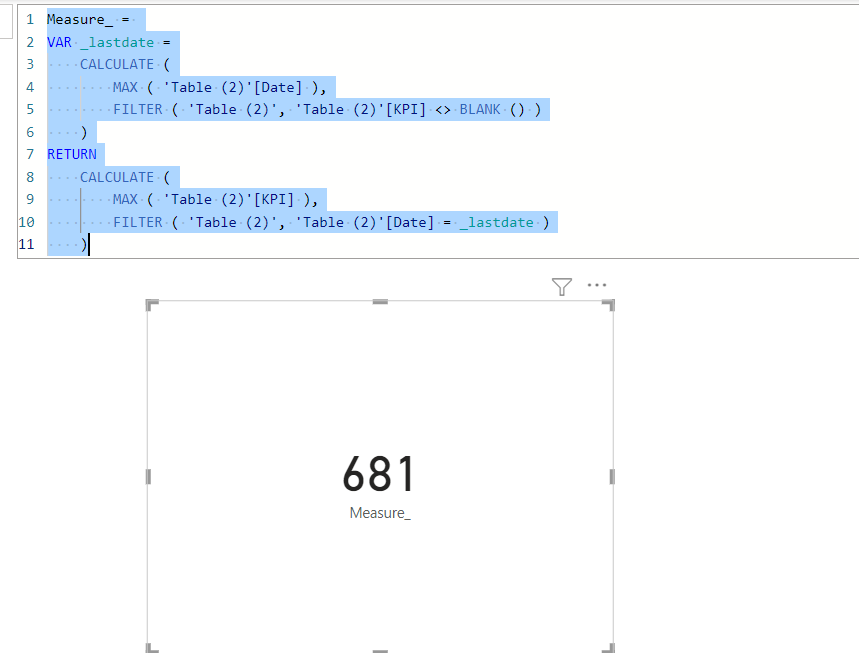
Task: Click the top-middle handle of the card visual
Action: 380,302
